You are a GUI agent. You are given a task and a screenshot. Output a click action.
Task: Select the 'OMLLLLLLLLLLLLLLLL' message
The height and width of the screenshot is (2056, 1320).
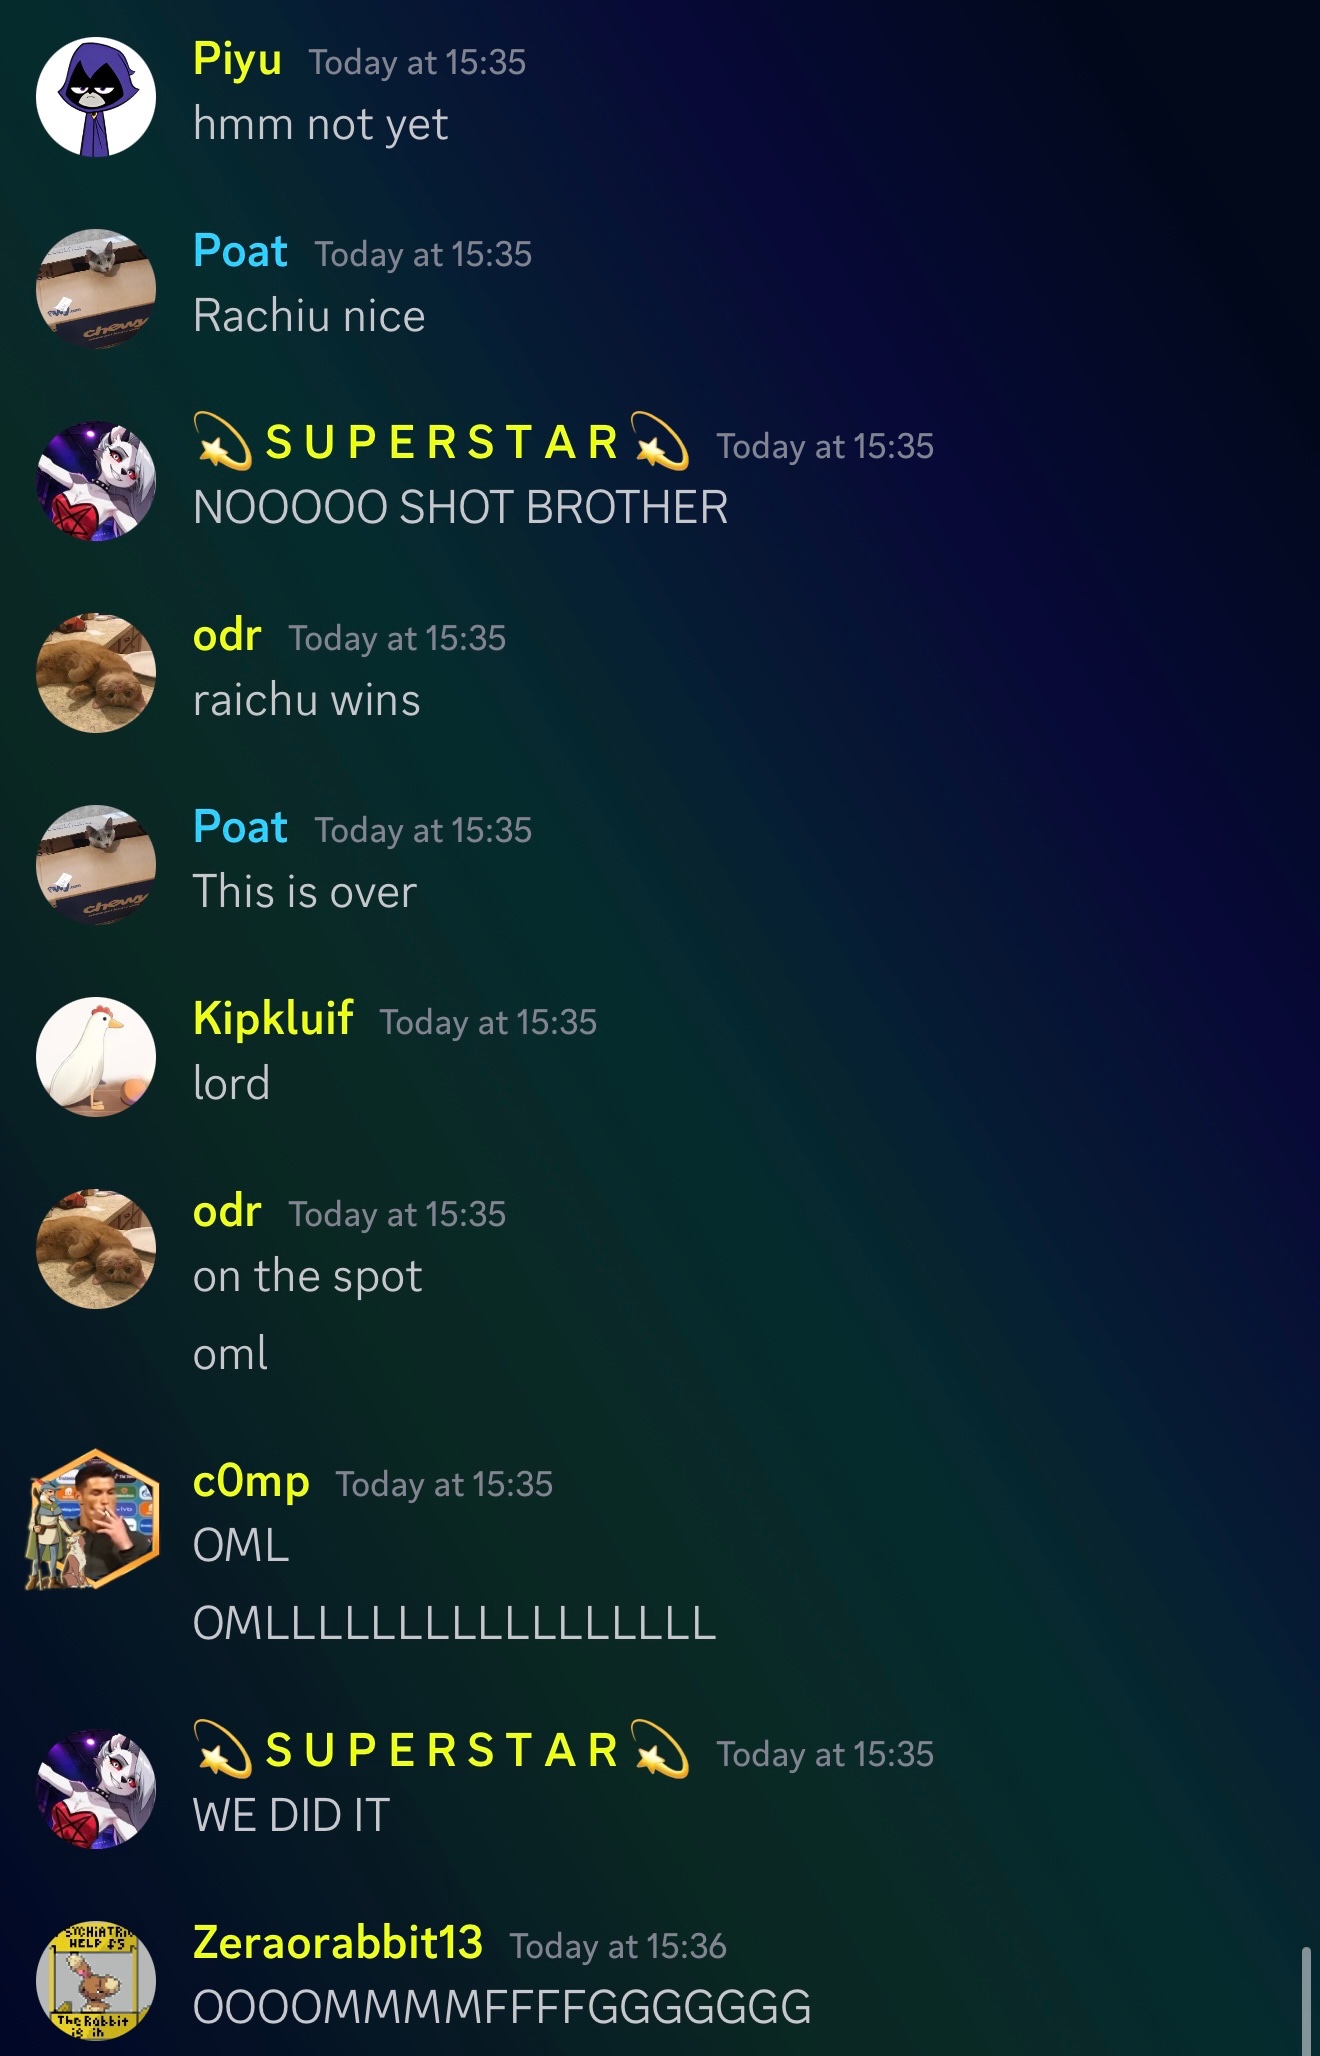tap(454, 1623)
